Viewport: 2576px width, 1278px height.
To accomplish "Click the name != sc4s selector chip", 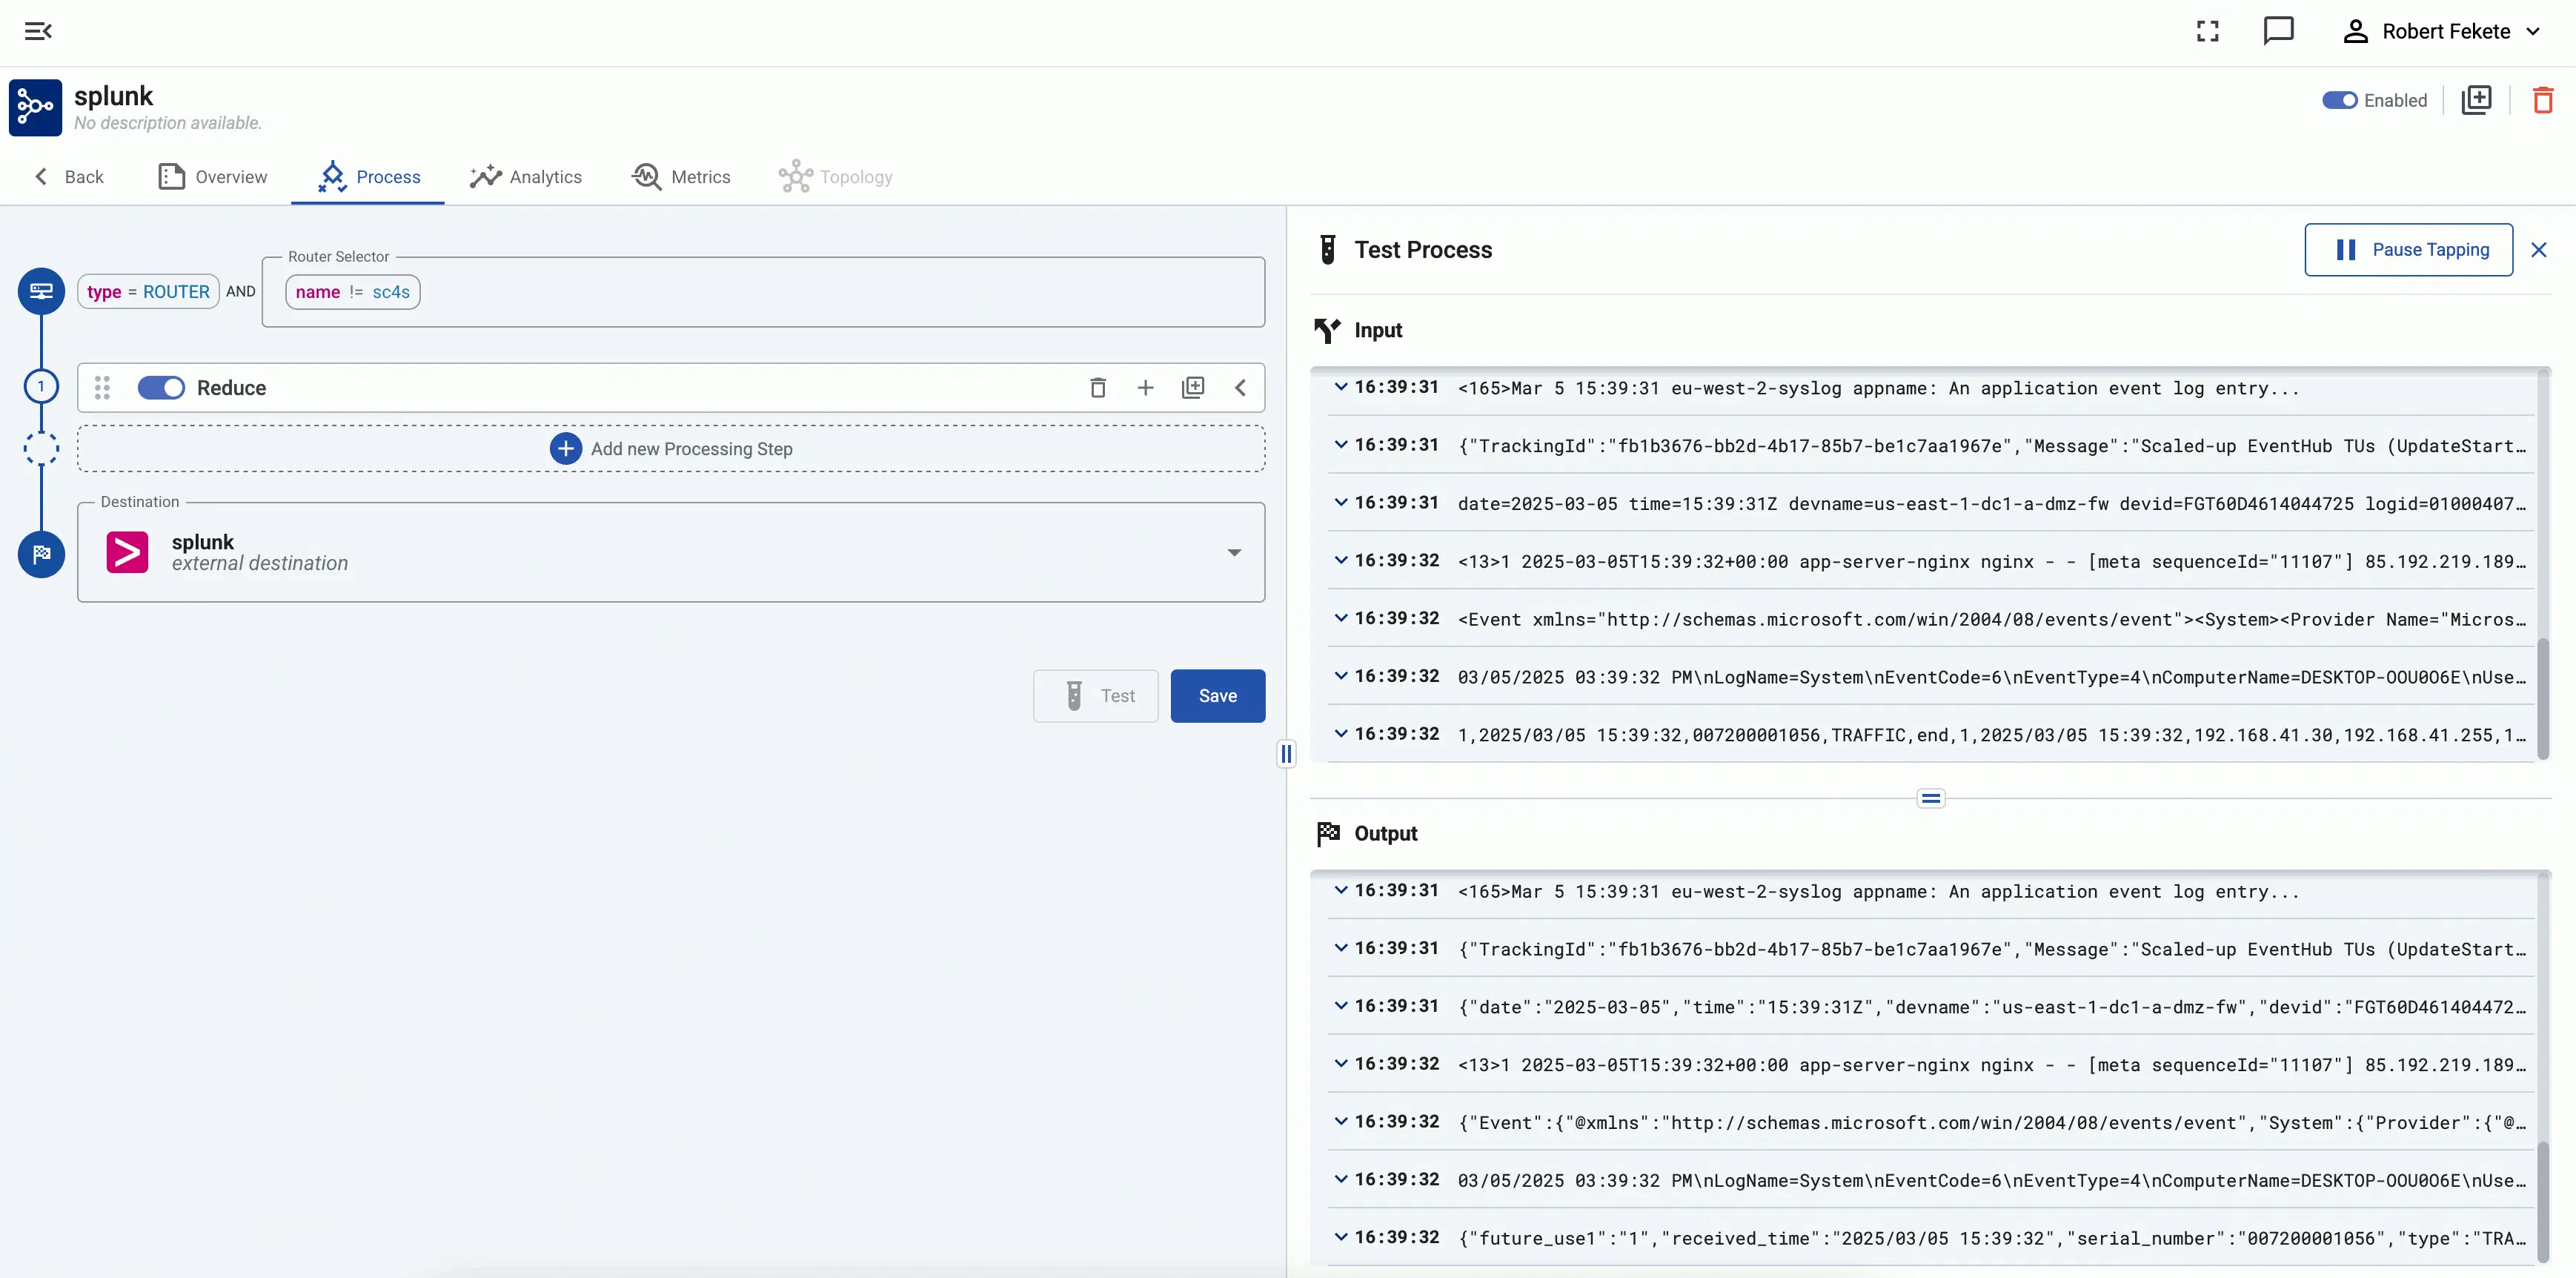I will (x=353, y=292).
